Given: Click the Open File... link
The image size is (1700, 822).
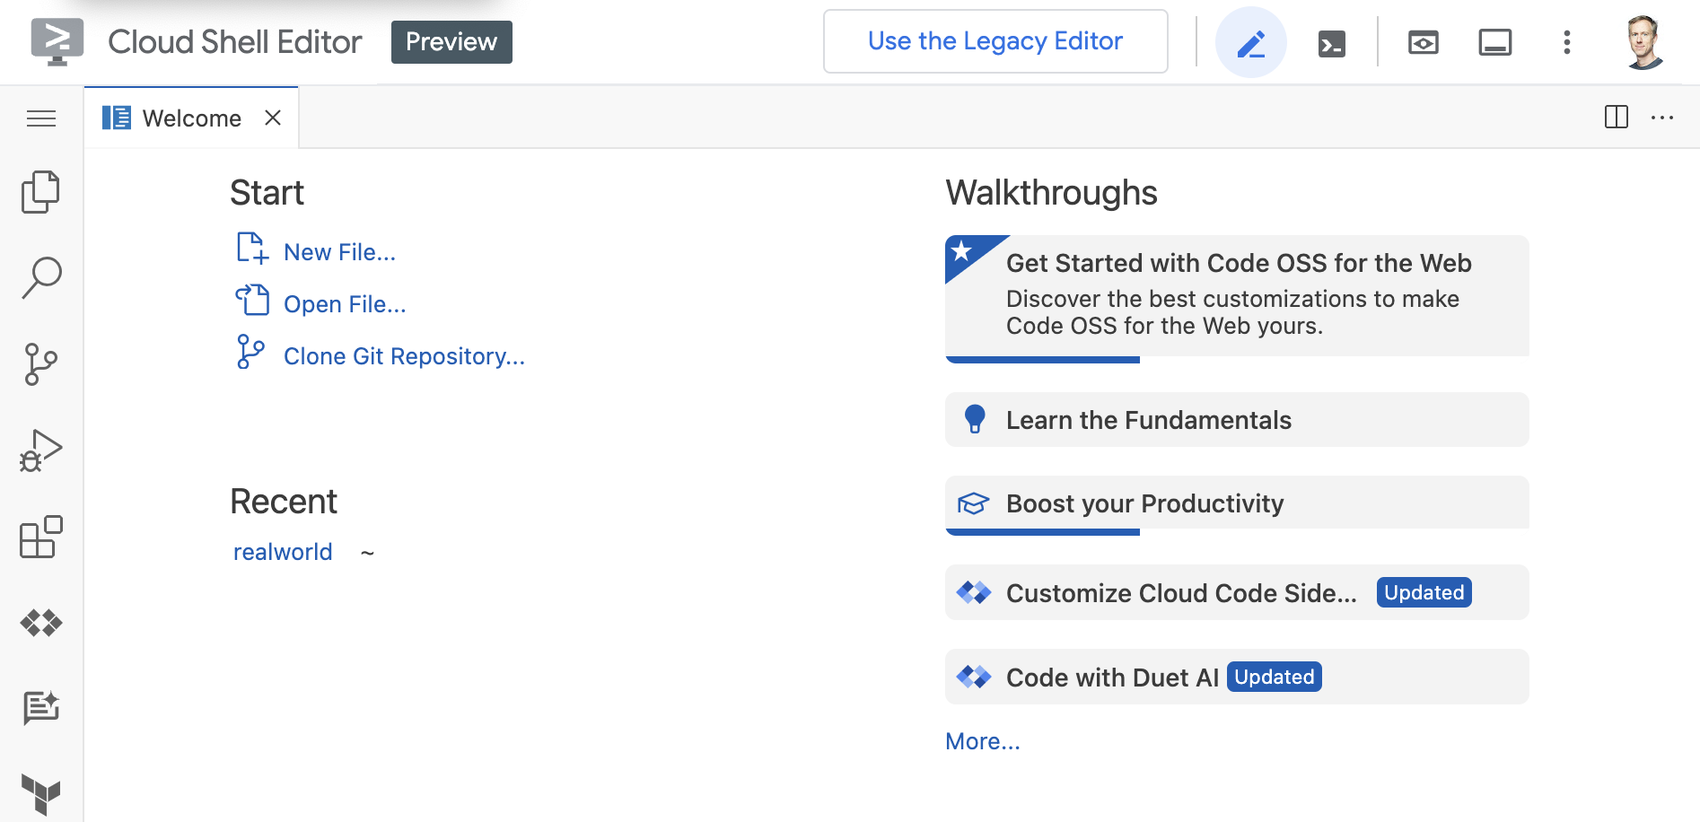Looking at the screenshot, I should click(x=344, y=304).
